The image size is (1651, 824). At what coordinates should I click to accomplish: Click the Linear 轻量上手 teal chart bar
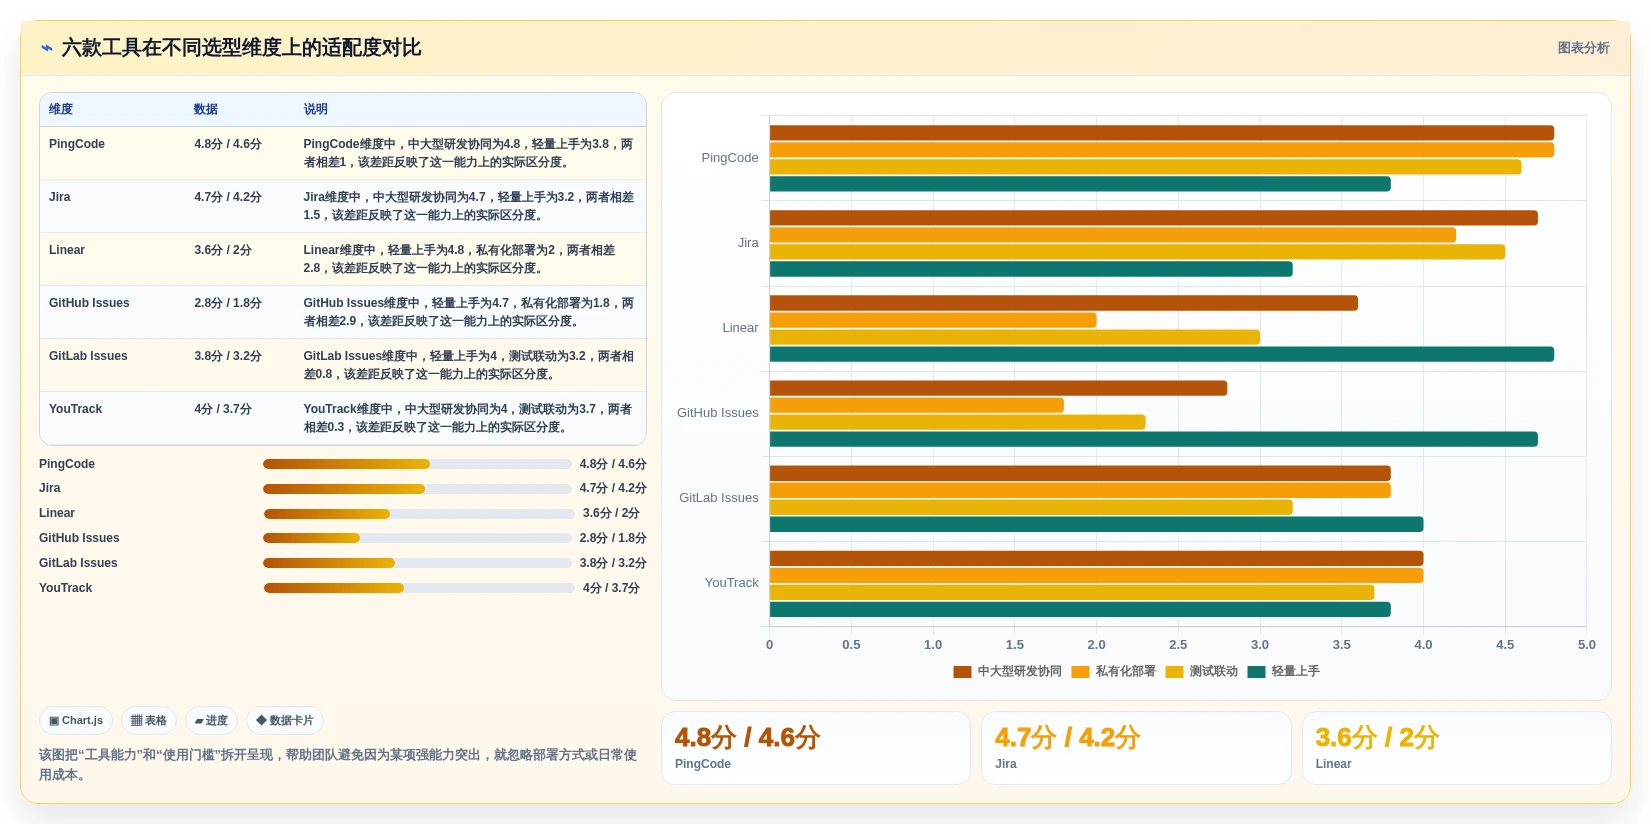pos(1162,354)
